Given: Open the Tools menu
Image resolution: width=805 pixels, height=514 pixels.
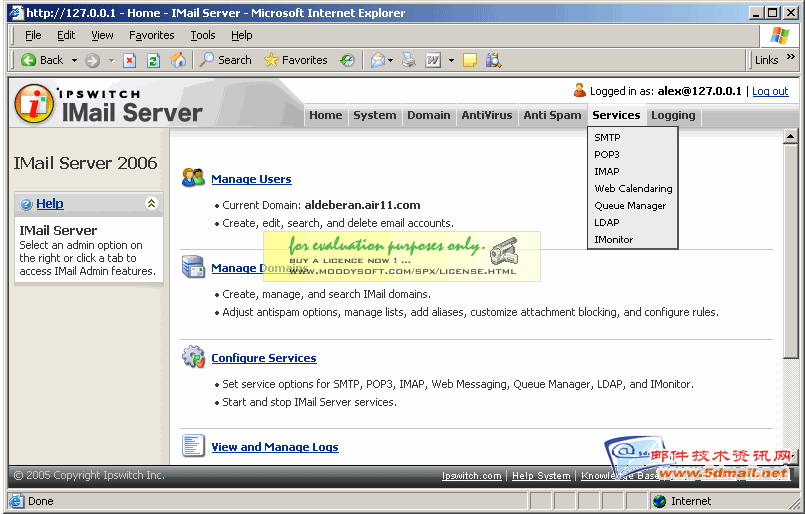Looking at the screenshot, I should [203, 35].
